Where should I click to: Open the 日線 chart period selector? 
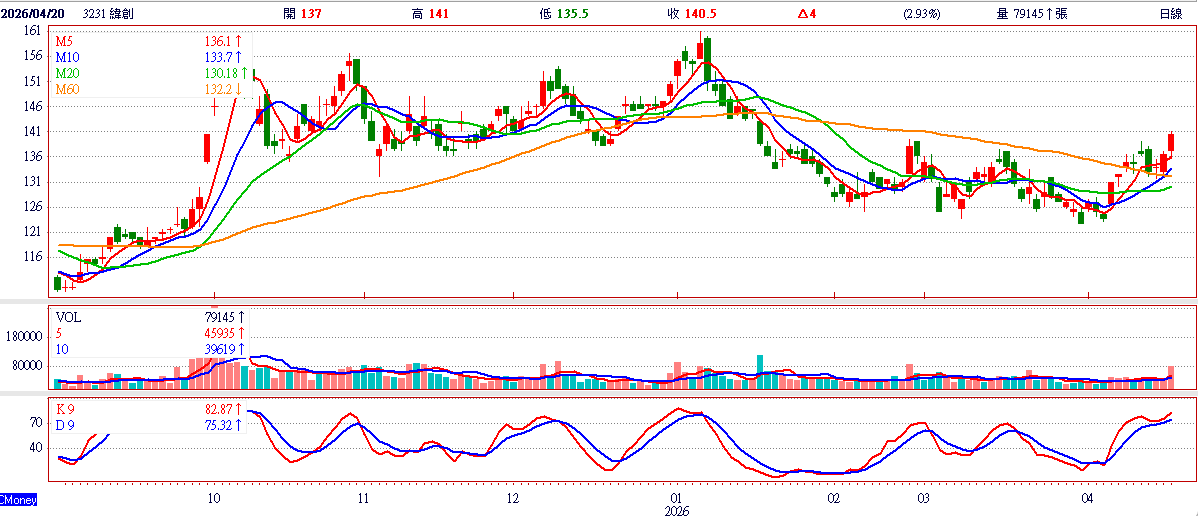(x=1170, y=13)
